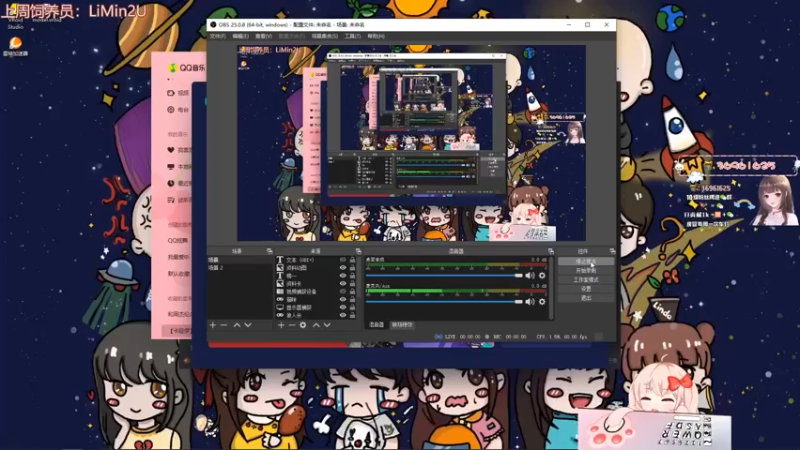Add a new source with the plus icon

pyautogui.click(x=281, y=325)
